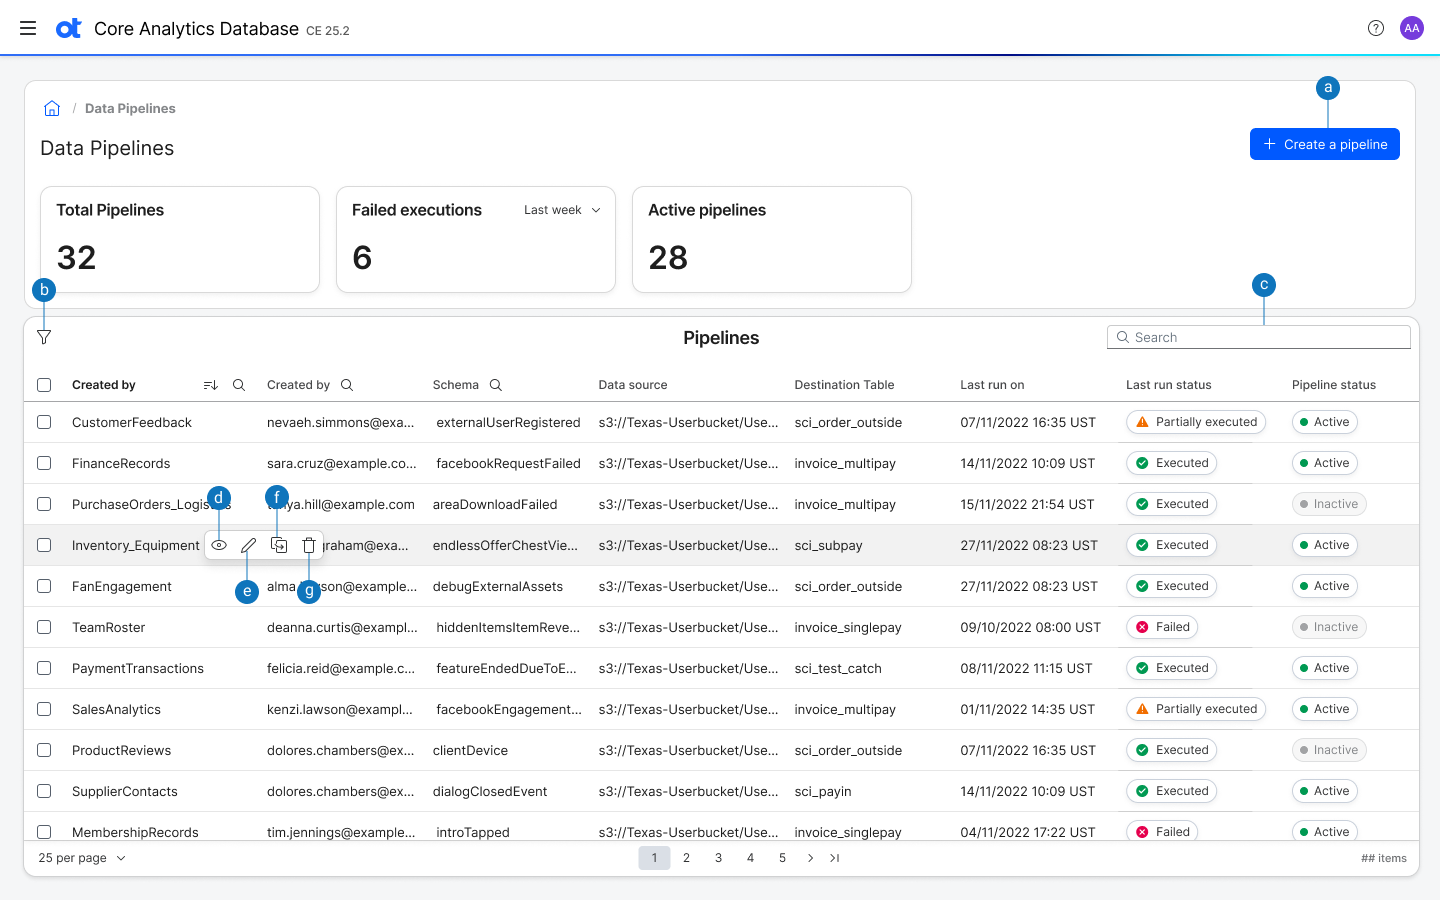Open the navigation hamburger menu

[x=27, y=28]
